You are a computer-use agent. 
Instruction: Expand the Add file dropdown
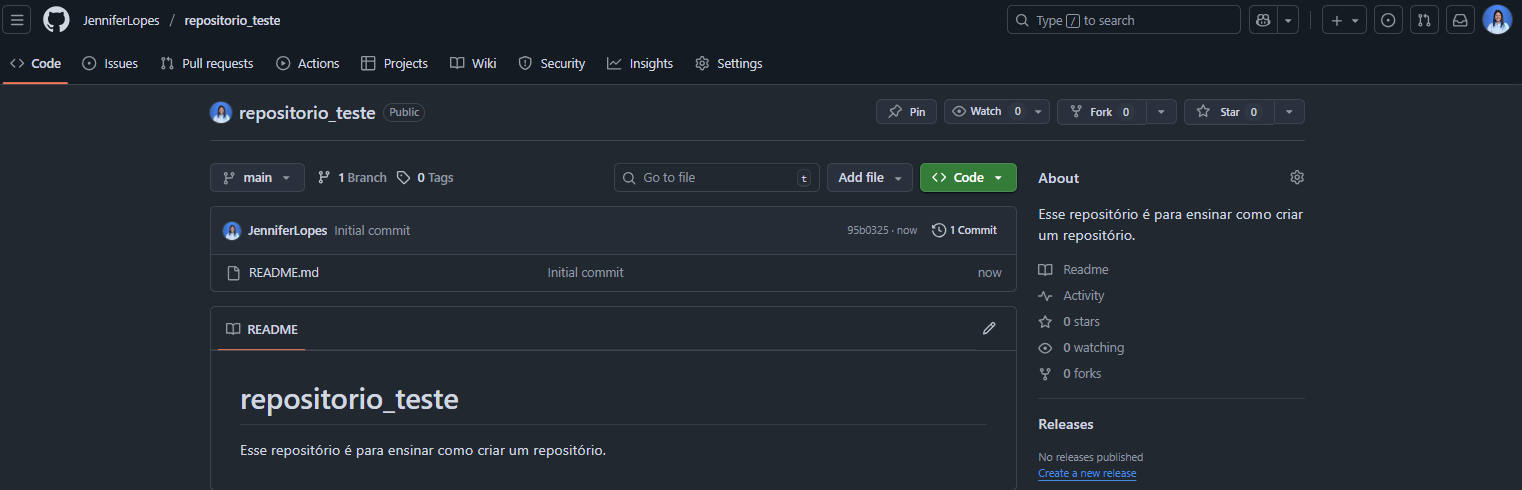pos(869,177)
